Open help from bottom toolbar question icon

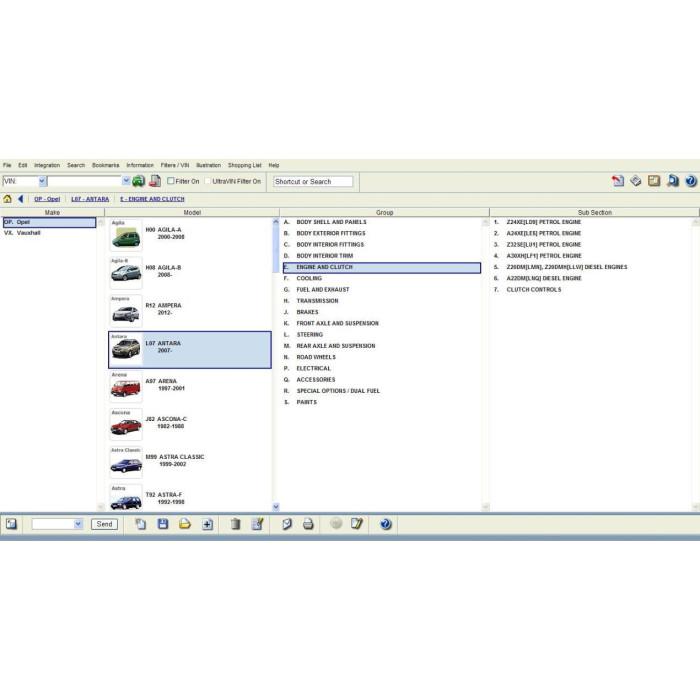[x=386, y=524]
